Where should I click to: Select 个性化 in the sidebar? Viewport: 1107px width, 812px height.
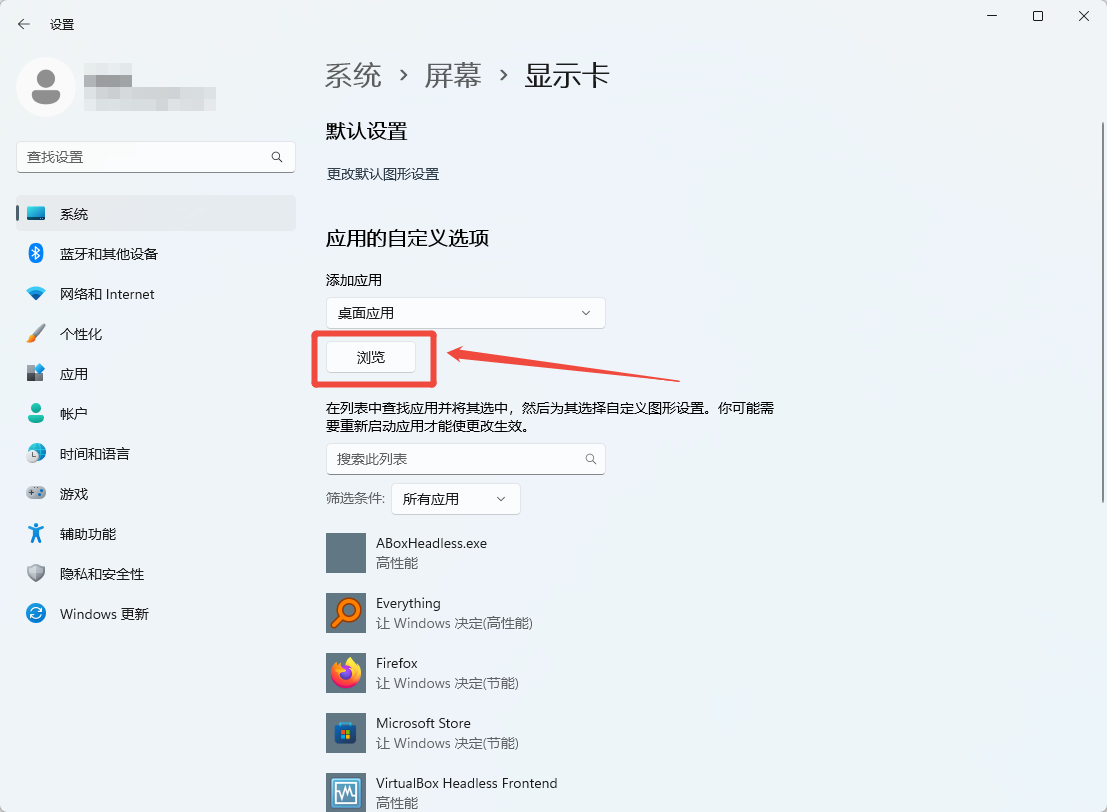80,334
